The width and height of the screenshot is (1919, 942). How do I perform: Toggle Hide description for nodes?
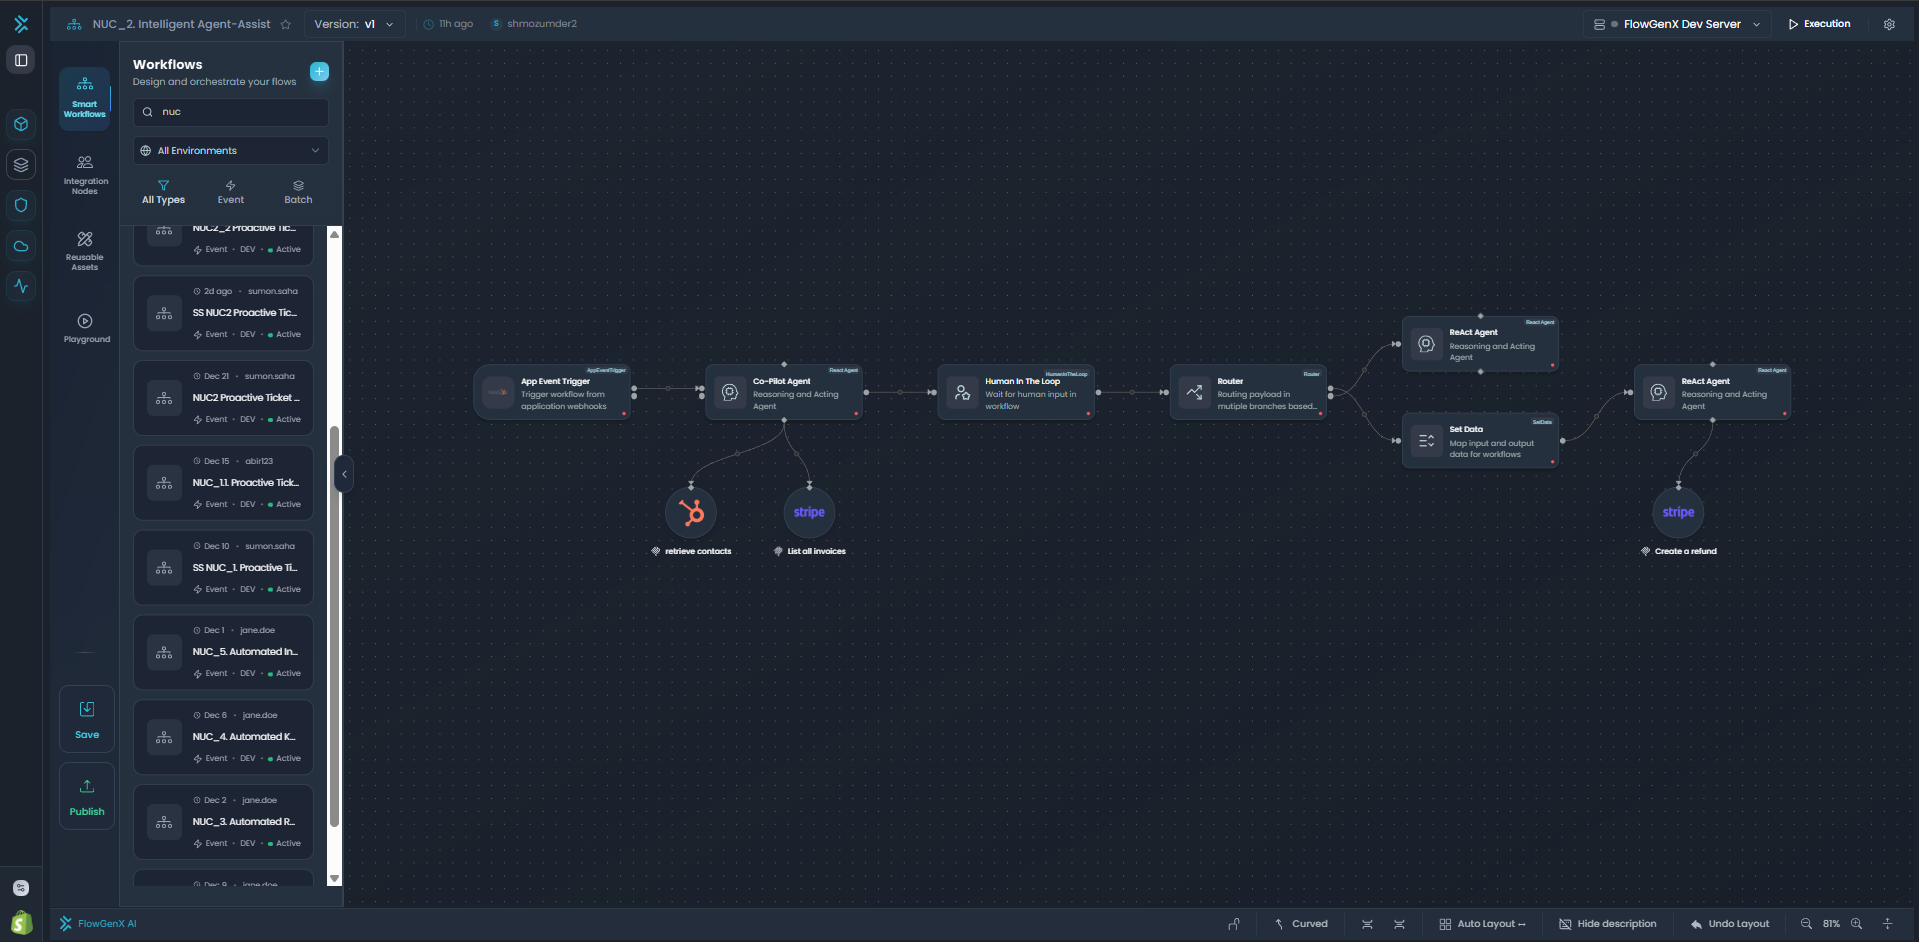[x=1608, y=924]
